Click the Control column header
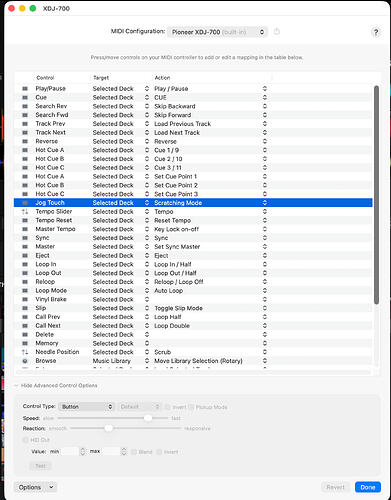 pyautogui.click(x=45, y=78)
